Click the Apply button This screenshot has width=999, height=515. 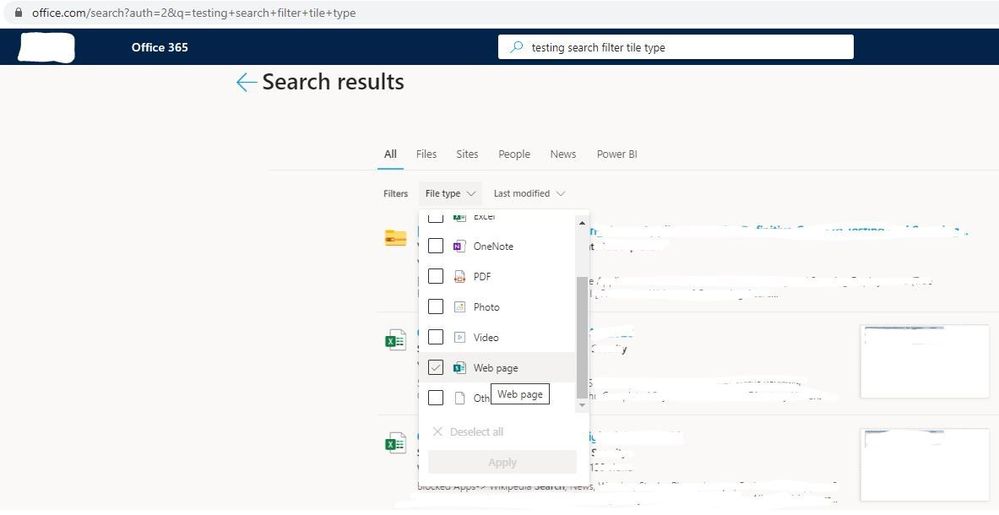[x=503, y=462]
